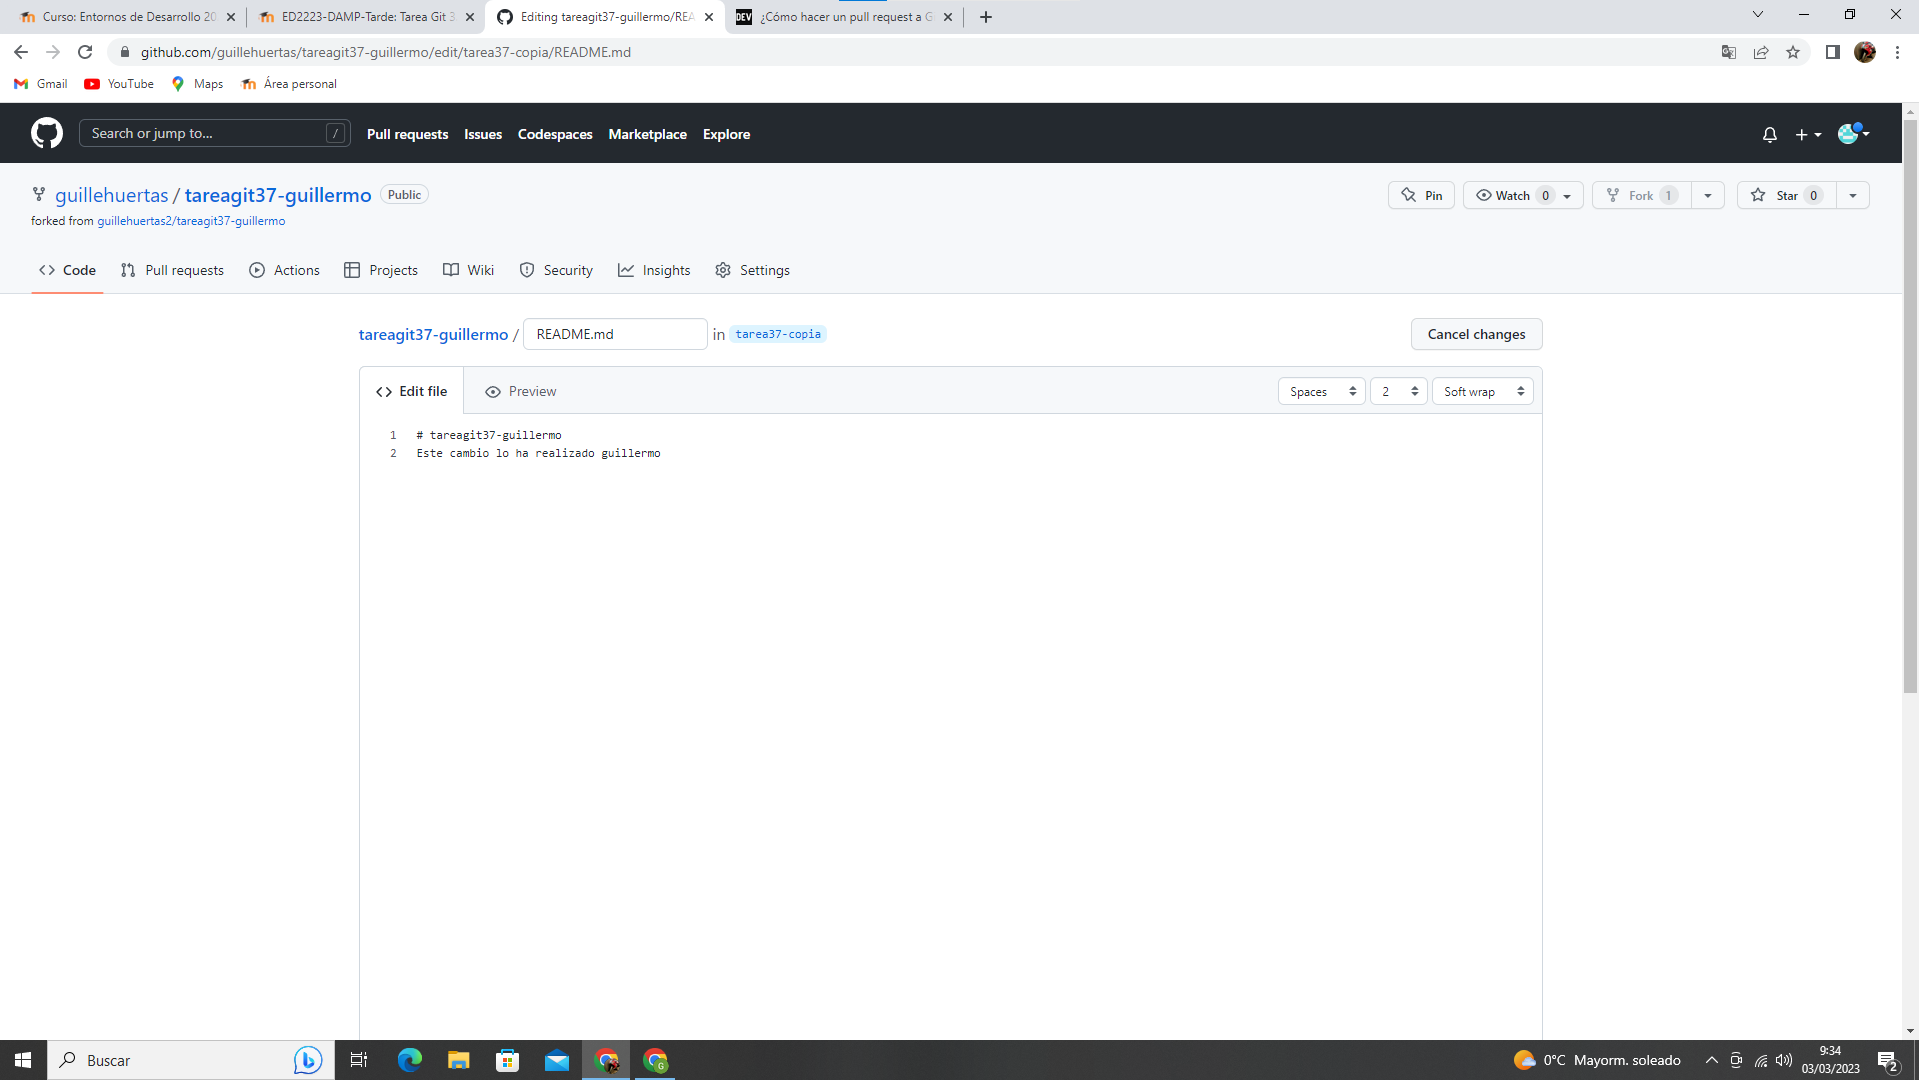Open the Insights tab

coord(654,270)
